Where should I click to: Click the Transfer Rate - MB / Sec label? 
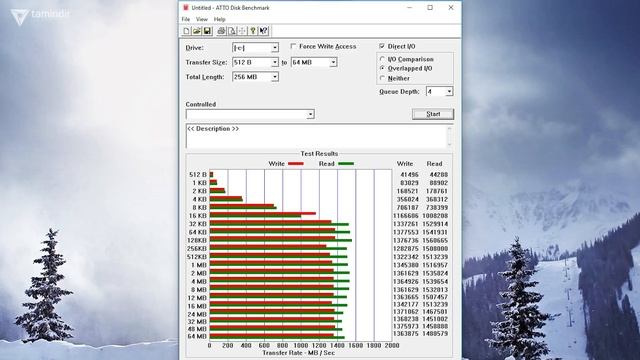pos(299,353)
